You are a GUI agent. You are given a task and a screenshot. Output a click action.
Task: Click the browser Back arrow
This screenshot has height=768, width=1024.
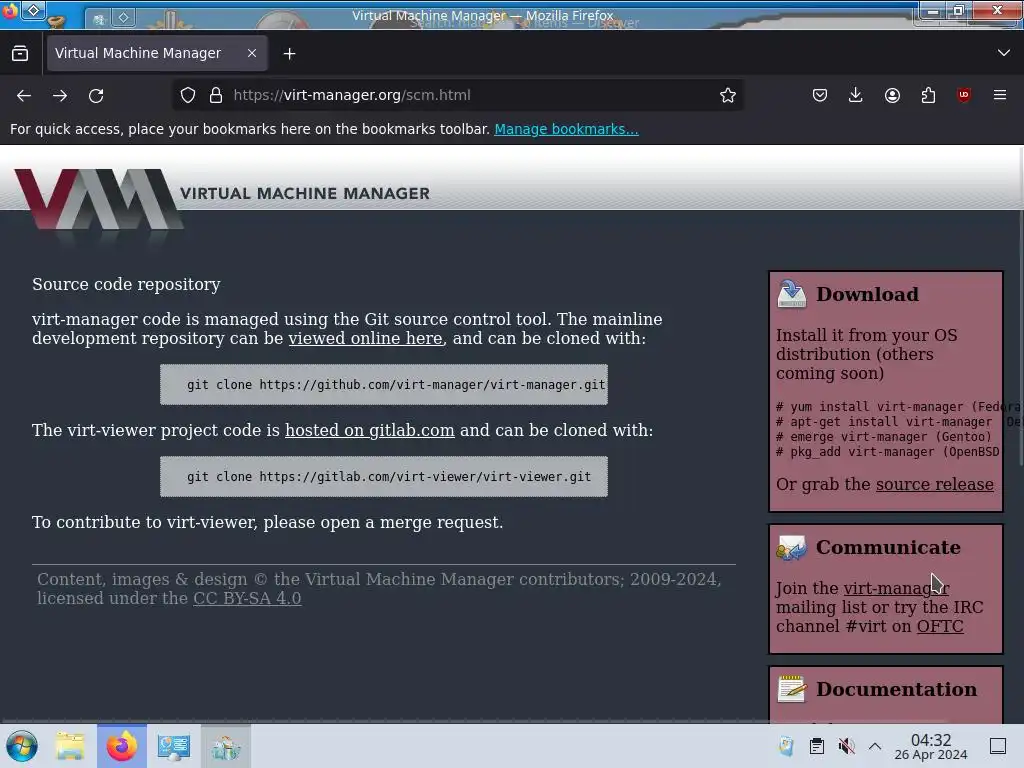click(24, 95)
